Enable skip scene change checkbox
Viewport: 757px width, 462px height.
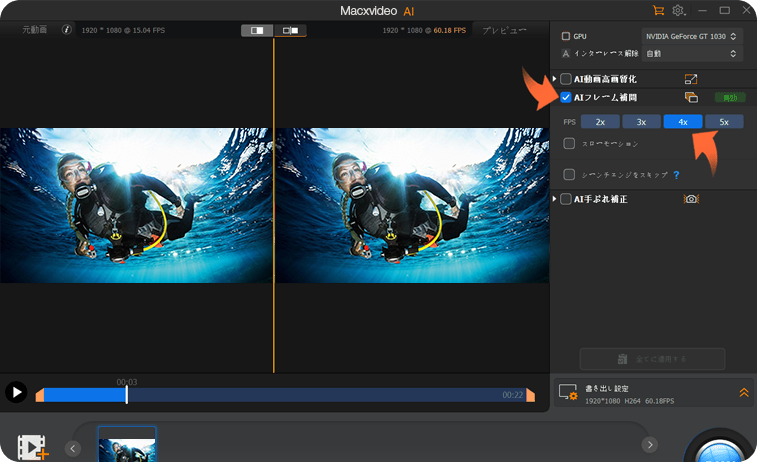(x=569, y=174)
